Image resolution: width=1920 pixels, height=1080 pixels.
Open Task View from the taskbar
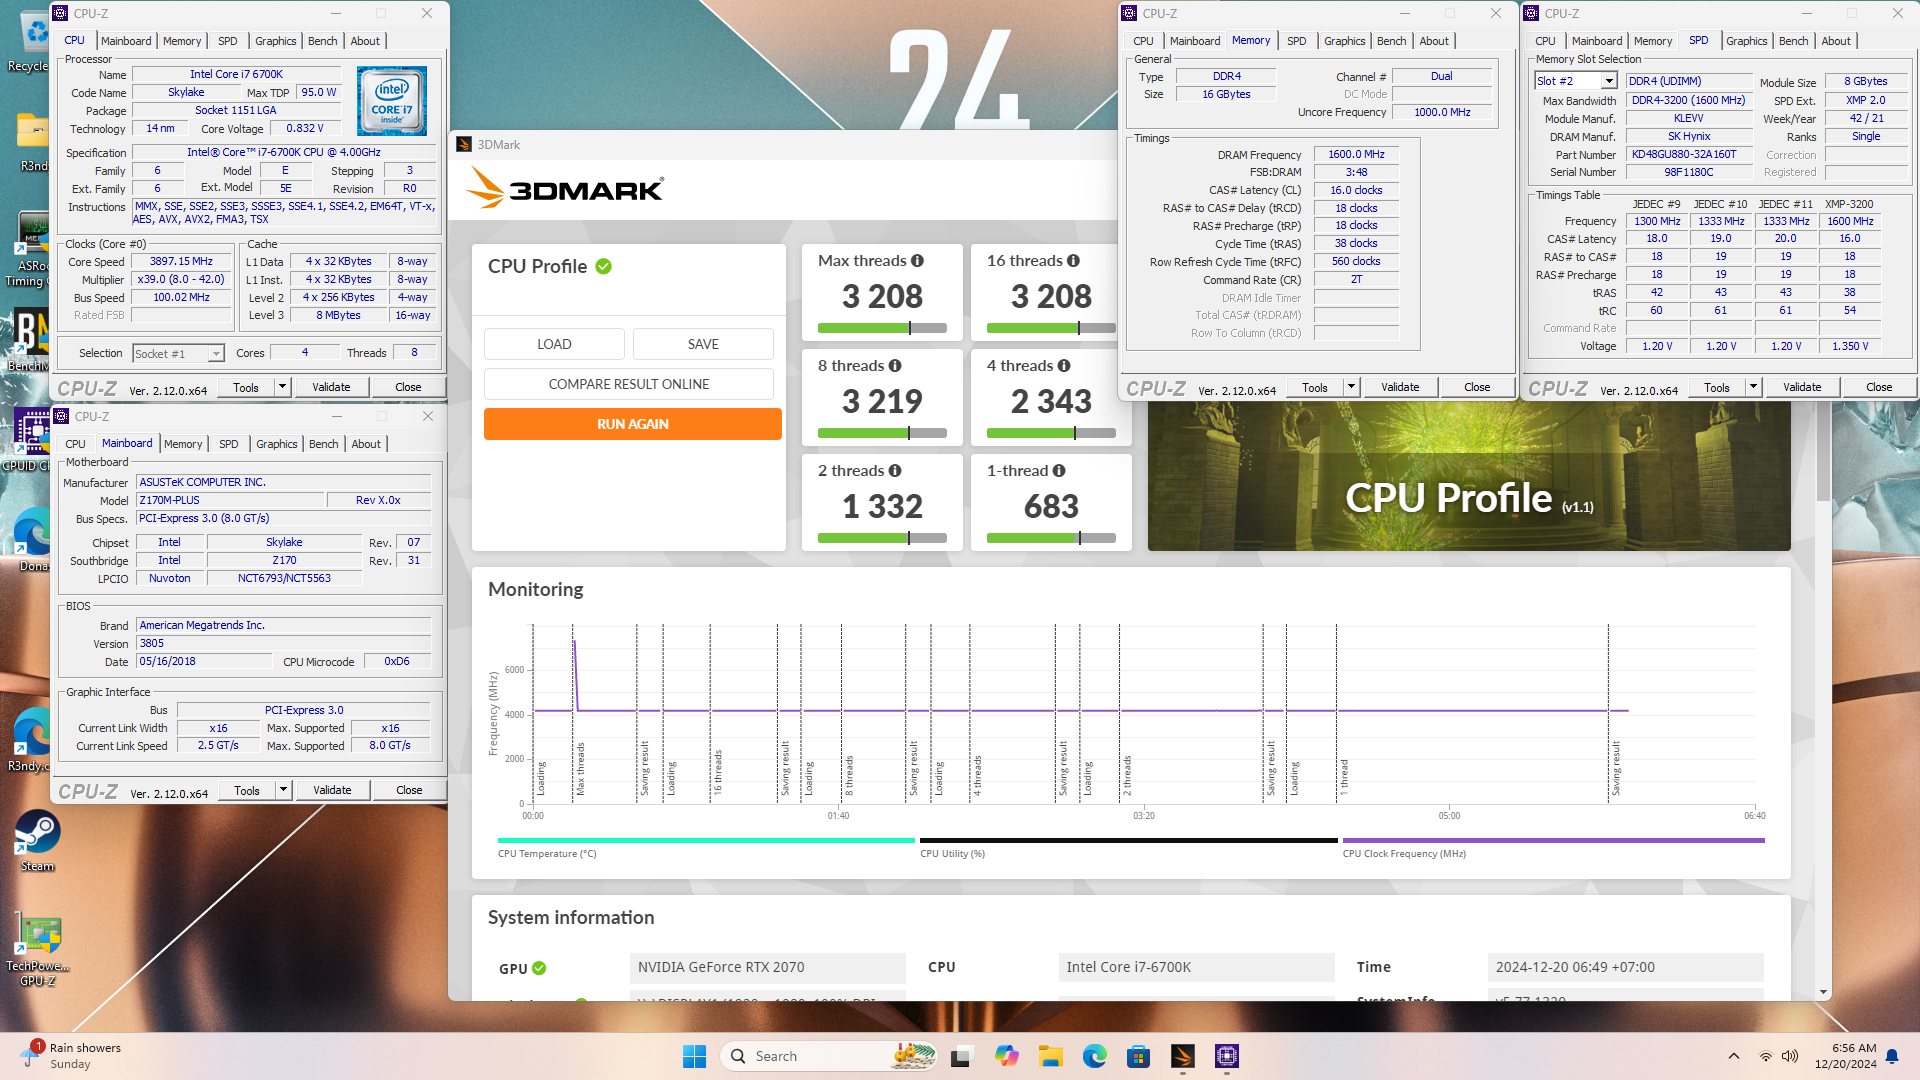[962, 1056]
